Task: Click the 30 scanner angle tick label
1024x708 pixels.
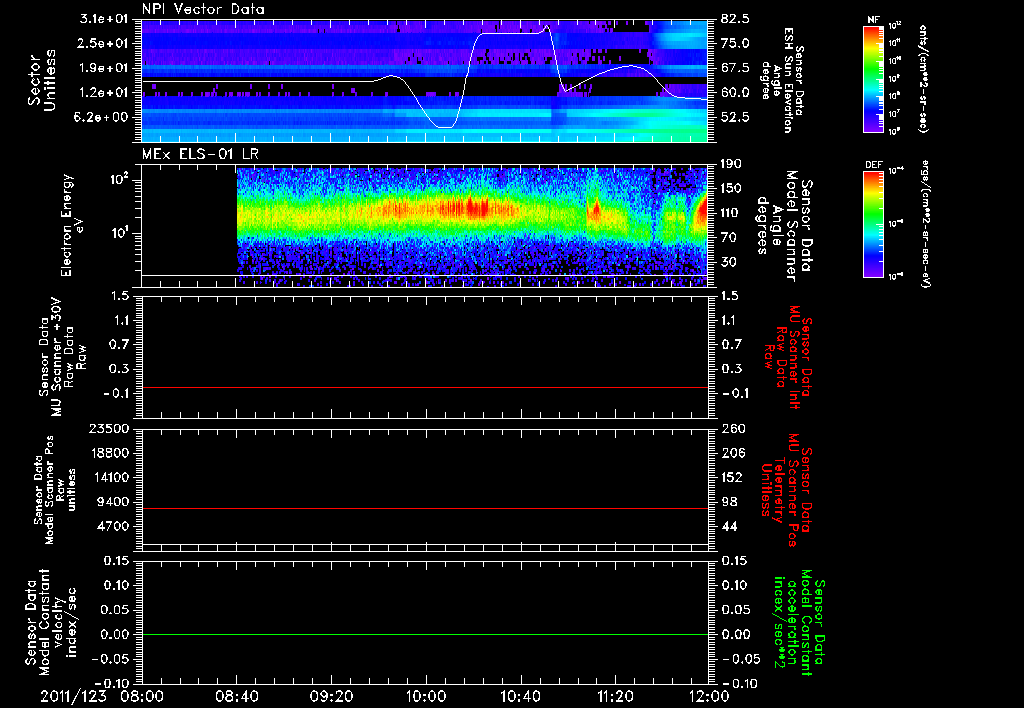Action: pyautogui.click(x=729, y=263)
